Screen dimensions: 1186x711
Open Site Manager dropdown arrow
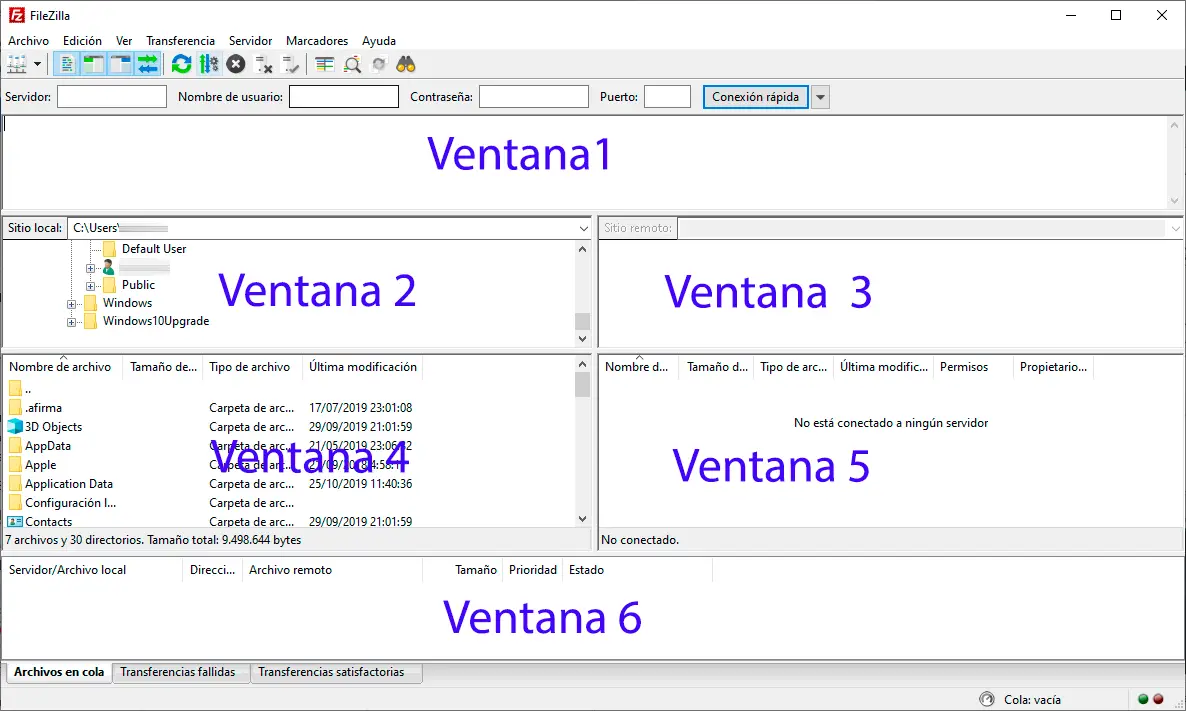pyautogui.click(x=37, y=65)
